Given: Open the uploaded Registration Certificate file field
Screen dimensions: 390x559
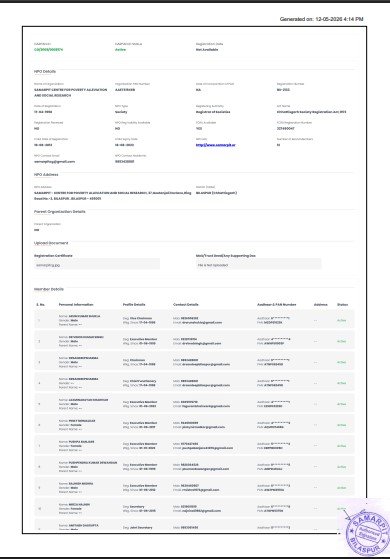Looking at the screenshot, I should (97, 265).
